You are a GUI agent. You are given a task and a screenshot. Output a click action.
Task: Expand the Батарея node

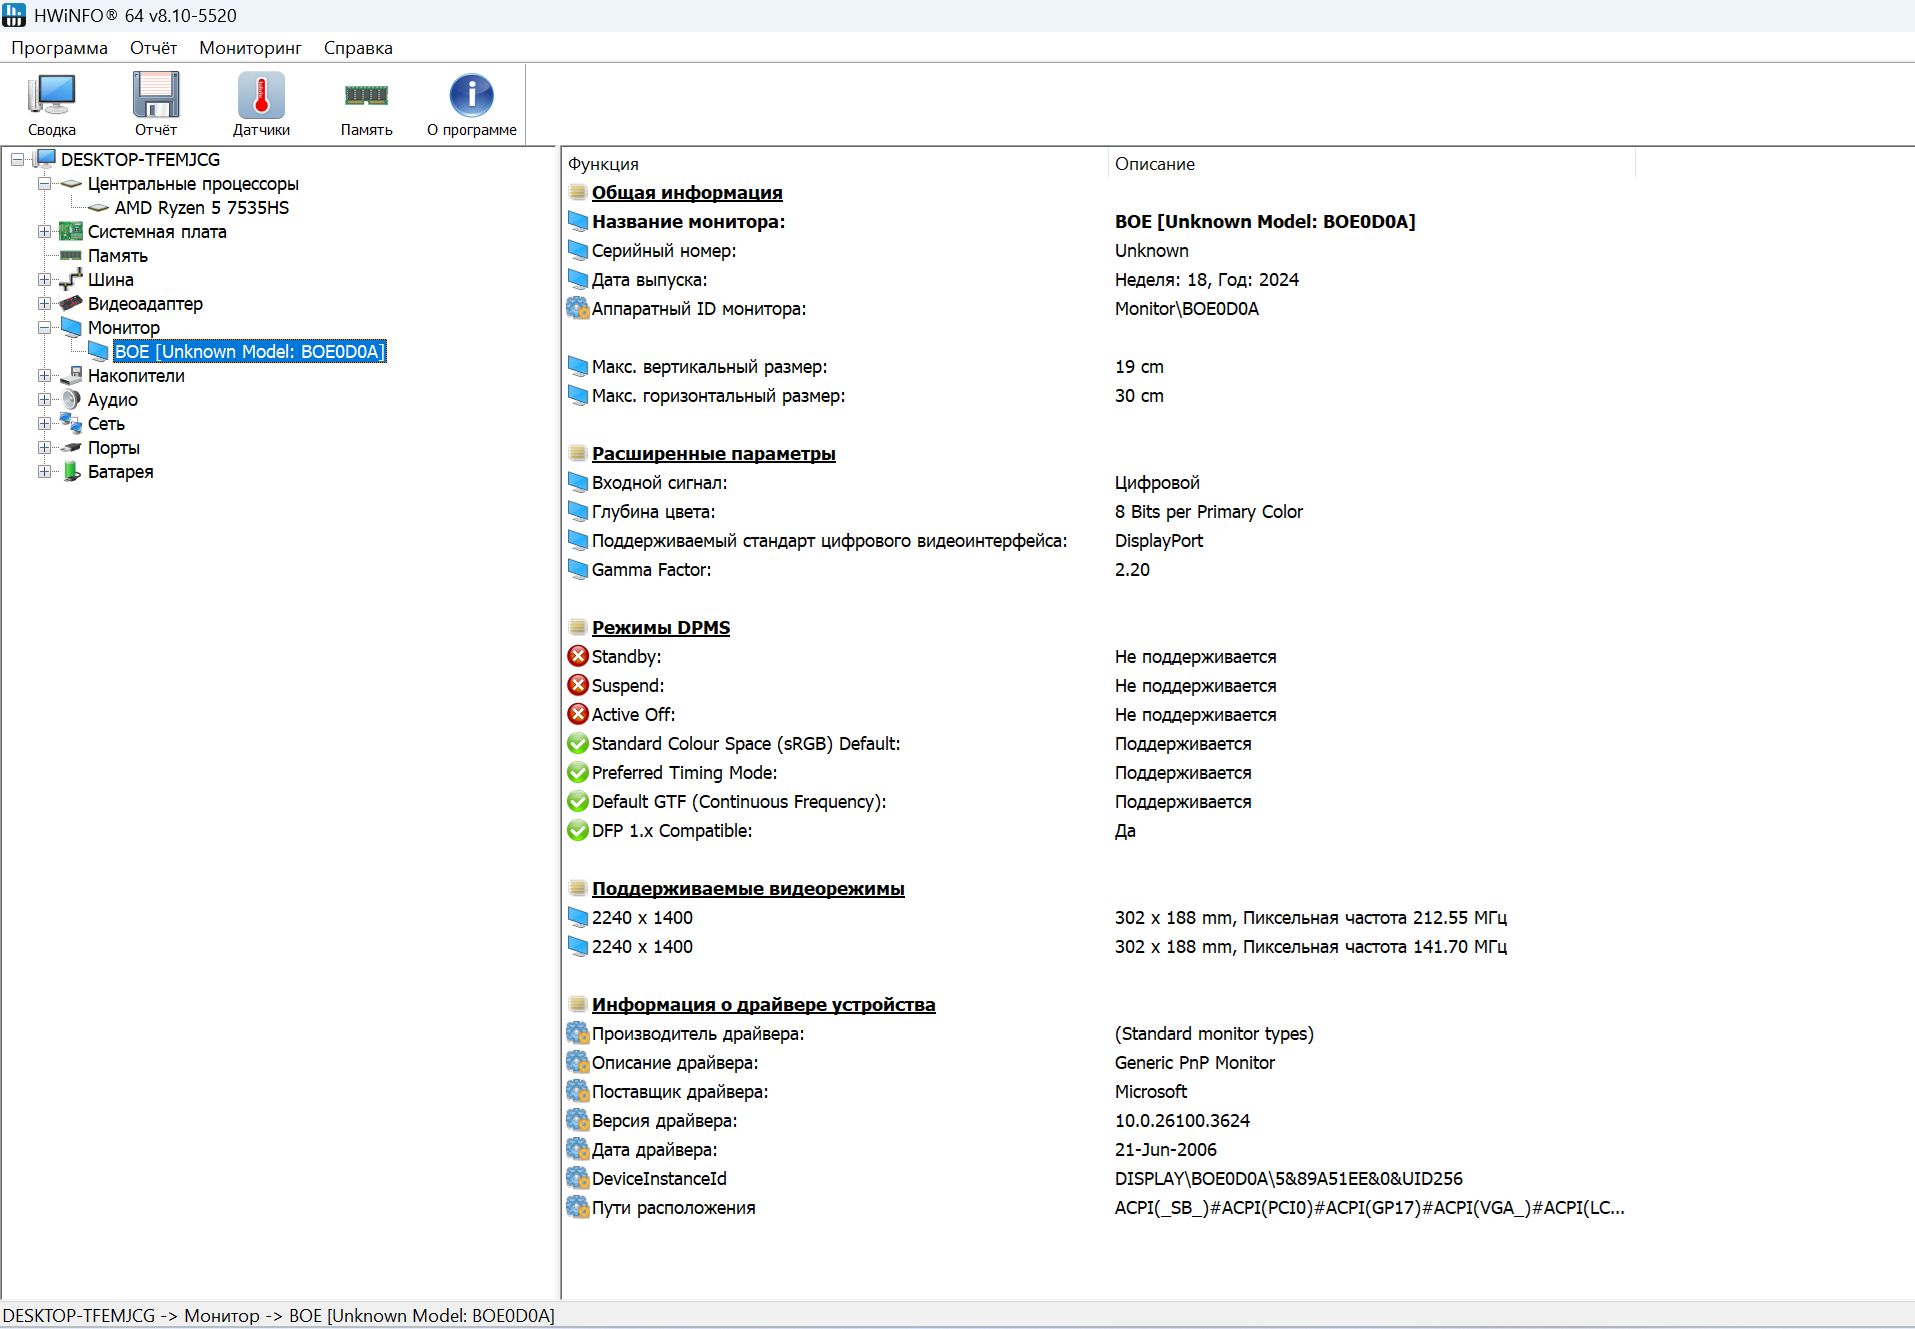tap(44, 472)
